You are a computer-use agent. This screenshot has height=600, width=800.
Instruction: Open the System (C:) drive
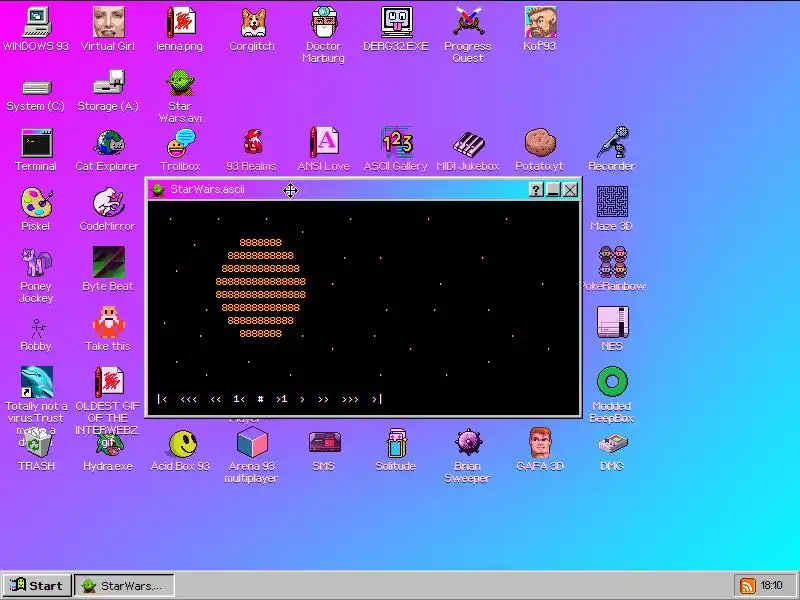coord(36,94)
